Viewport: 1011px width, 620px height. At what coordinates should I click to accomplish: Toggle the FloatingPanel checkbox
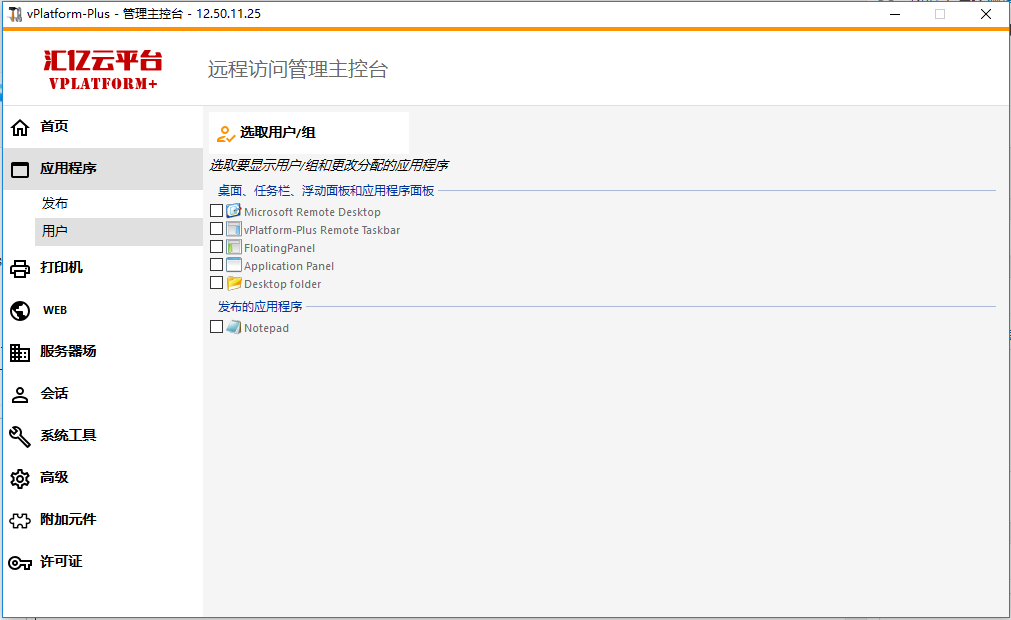point(217,247)
